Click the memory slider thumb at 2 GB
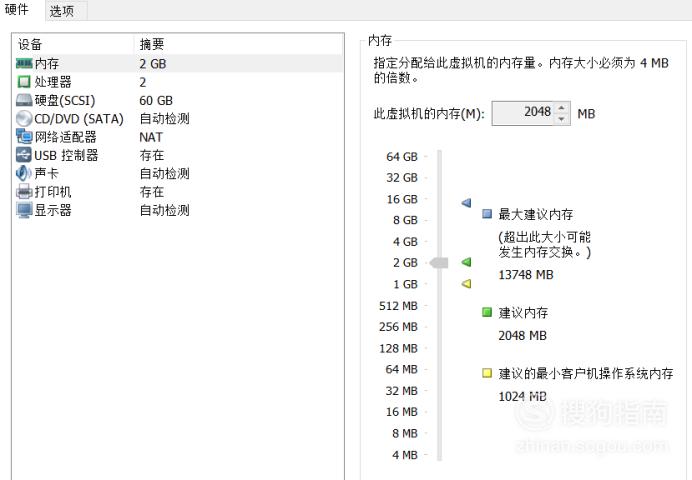 coord(439,263)
